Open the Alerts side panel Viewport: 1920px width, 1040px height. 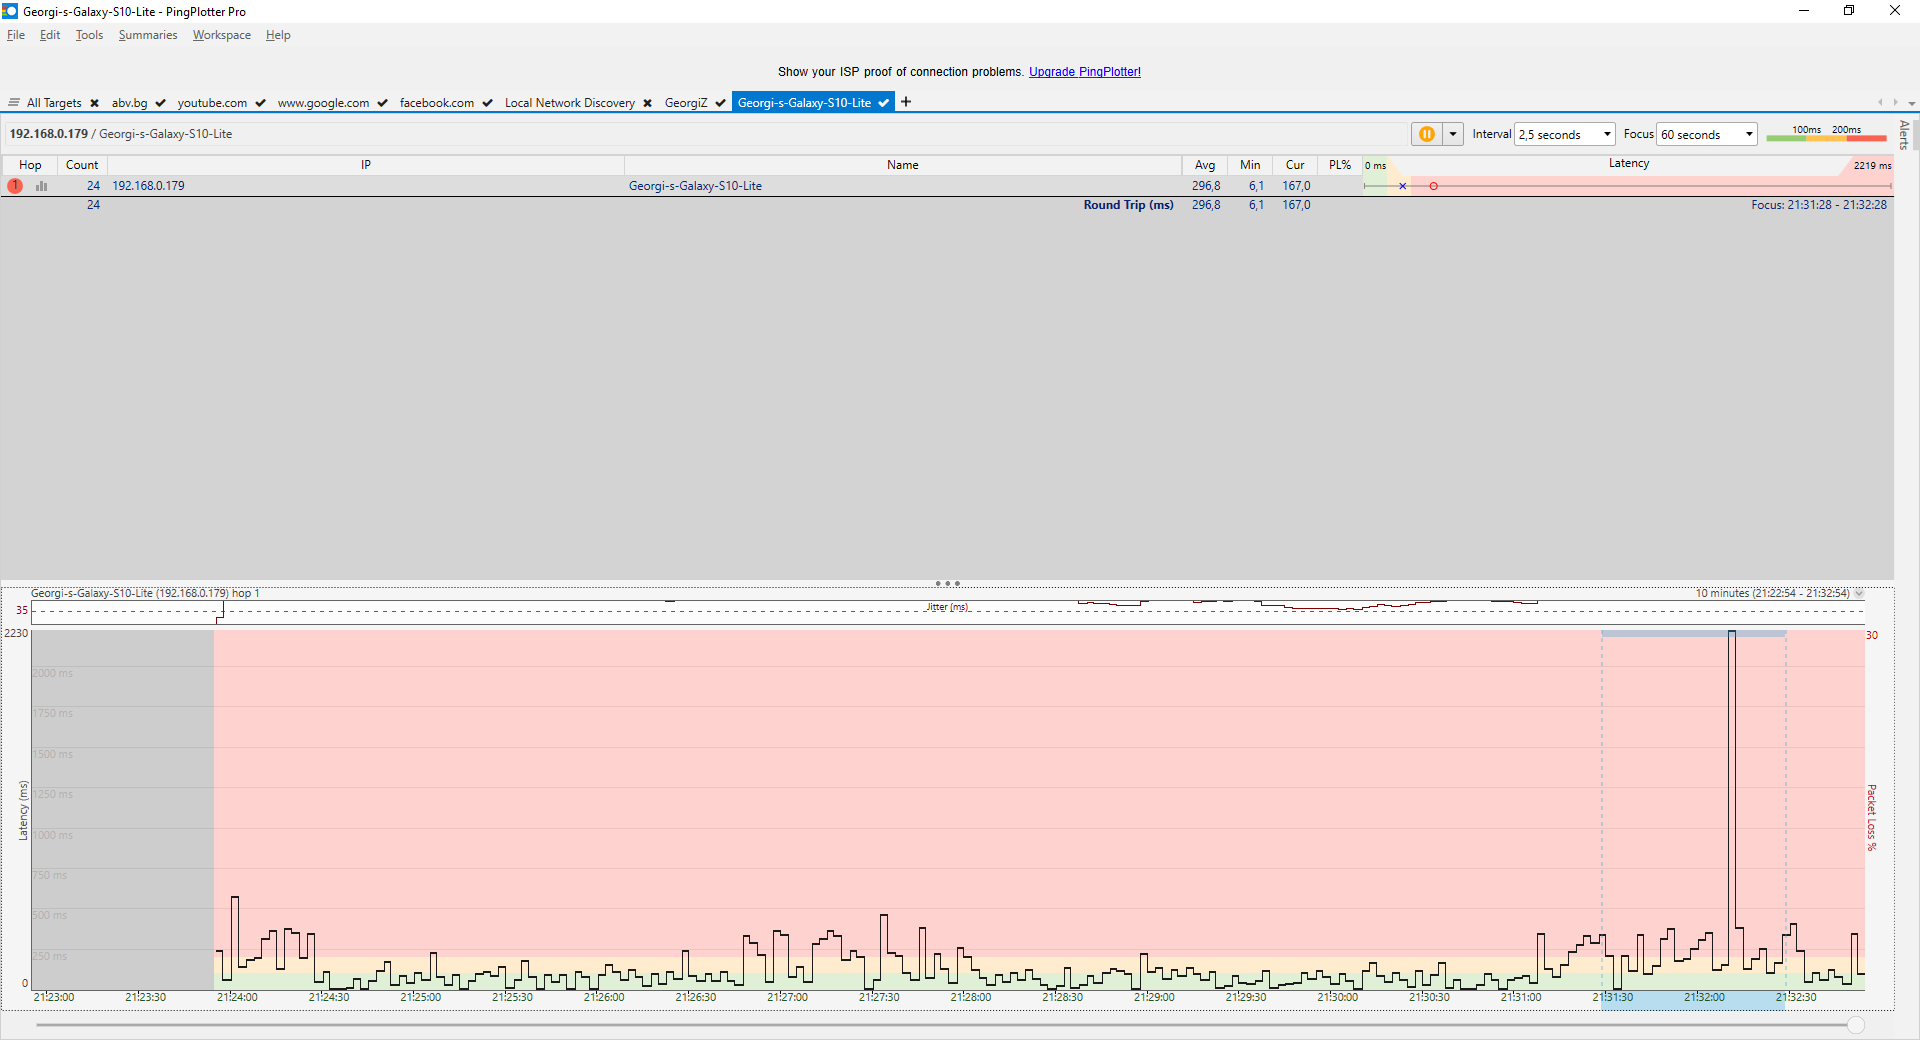click(1904, 135)
